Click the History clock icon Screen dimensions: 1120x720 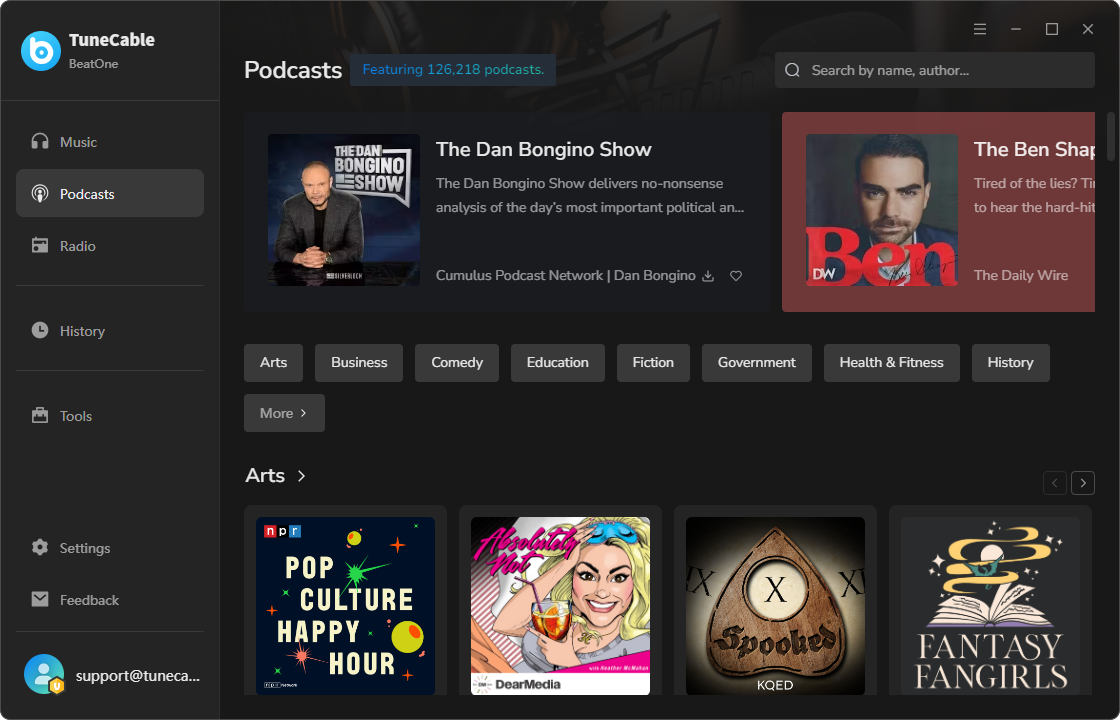[40, 330]
